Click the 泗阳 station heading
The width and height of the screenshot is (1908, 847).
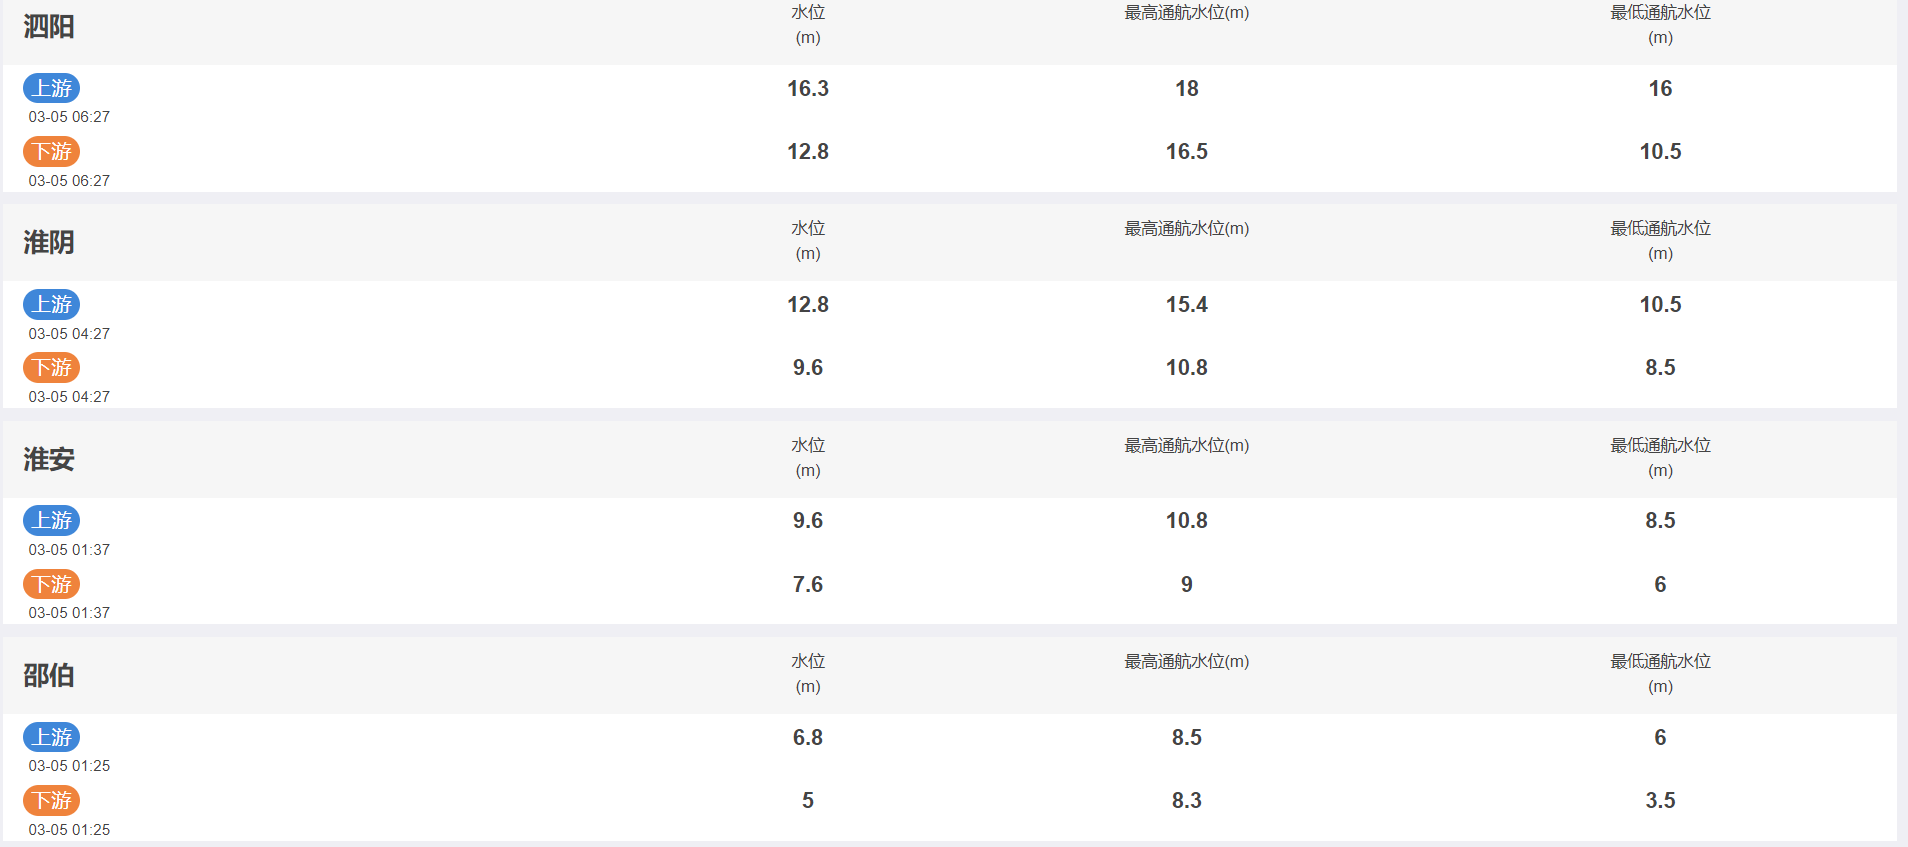tap(49, 26)
